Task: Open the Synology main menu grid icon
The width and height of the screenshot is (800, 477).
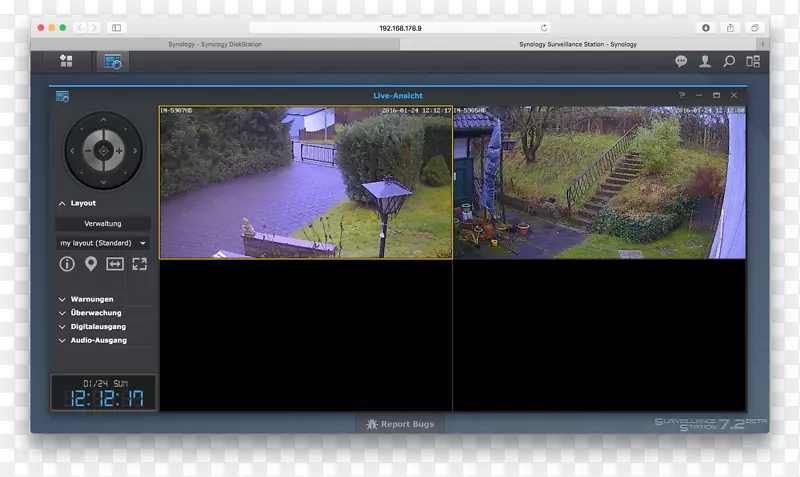Action: click(x=66, y=61)
